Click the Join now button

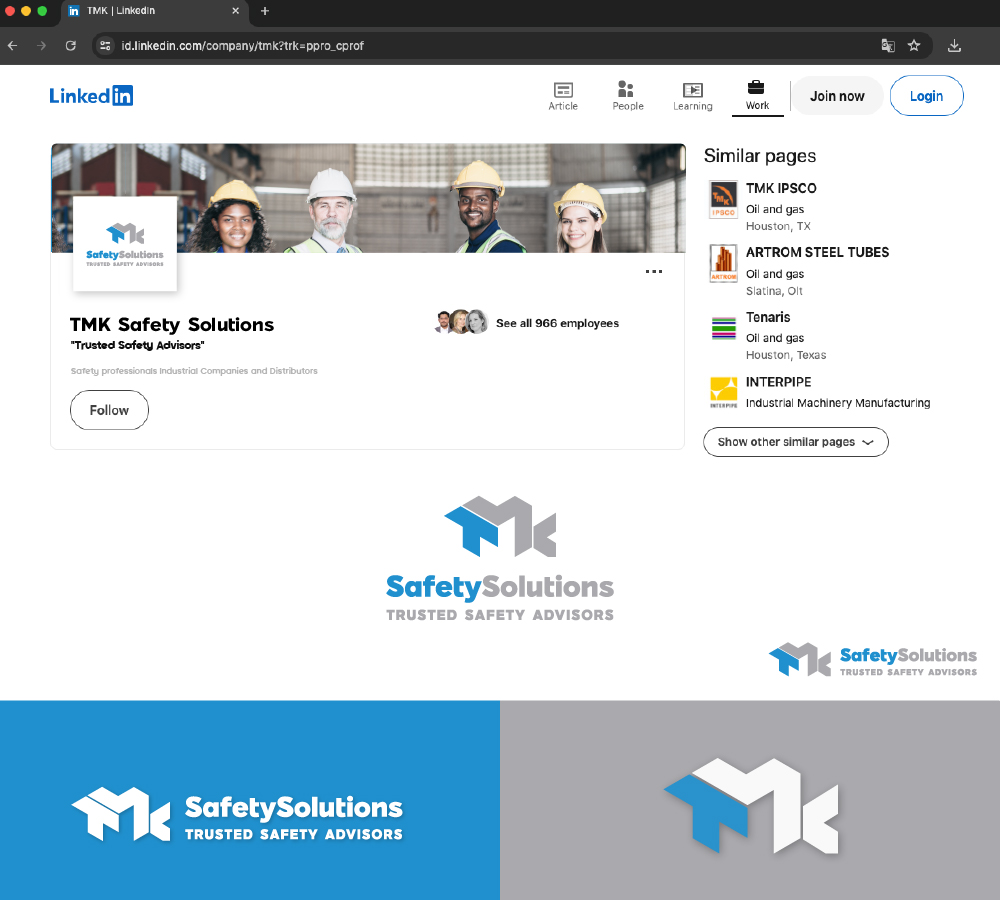(837, 96)
